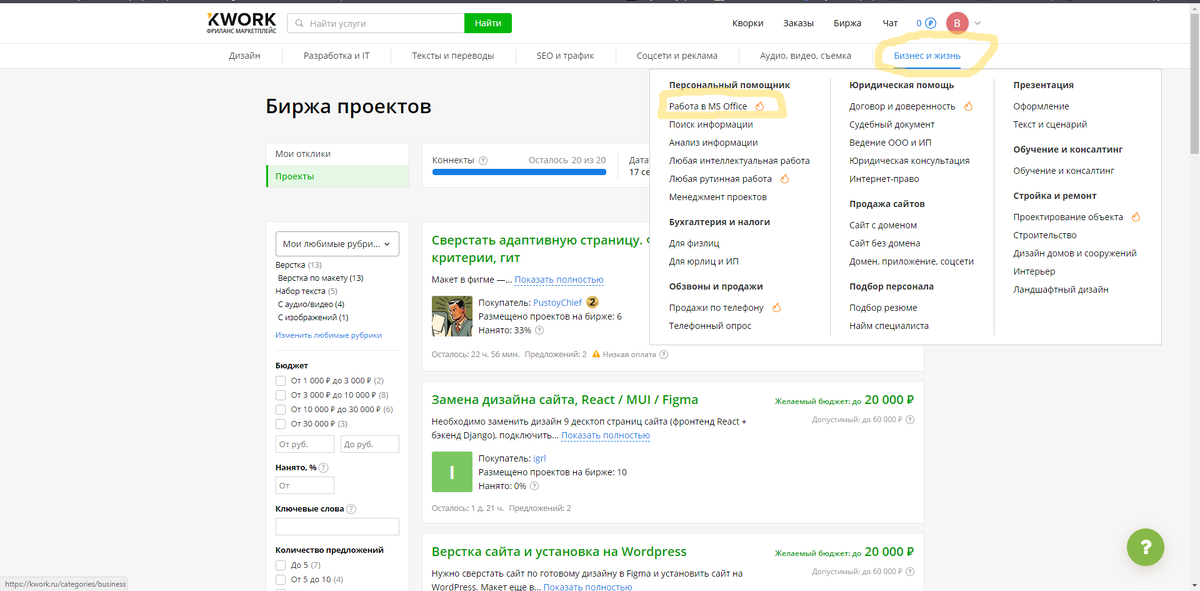Expand the profile menu chevron near avatar
Viewport: 1200px width, 591px height.
pos(977,21)
